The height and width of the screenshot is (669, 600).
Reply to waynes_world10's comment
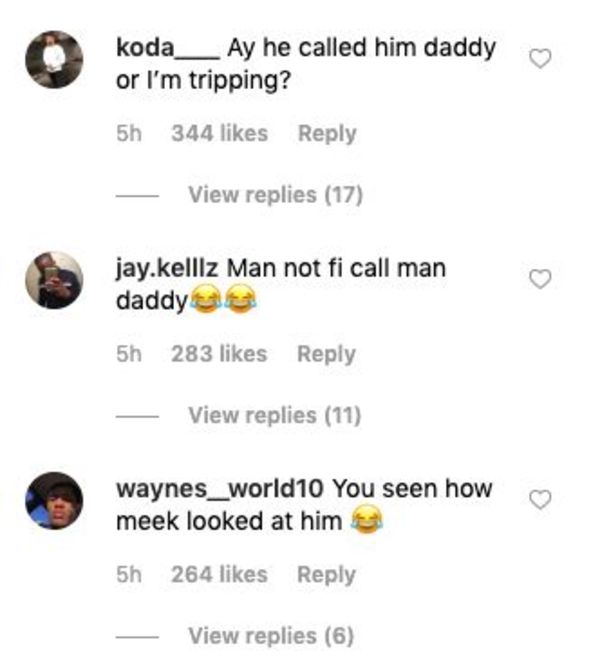click(326, 575)
